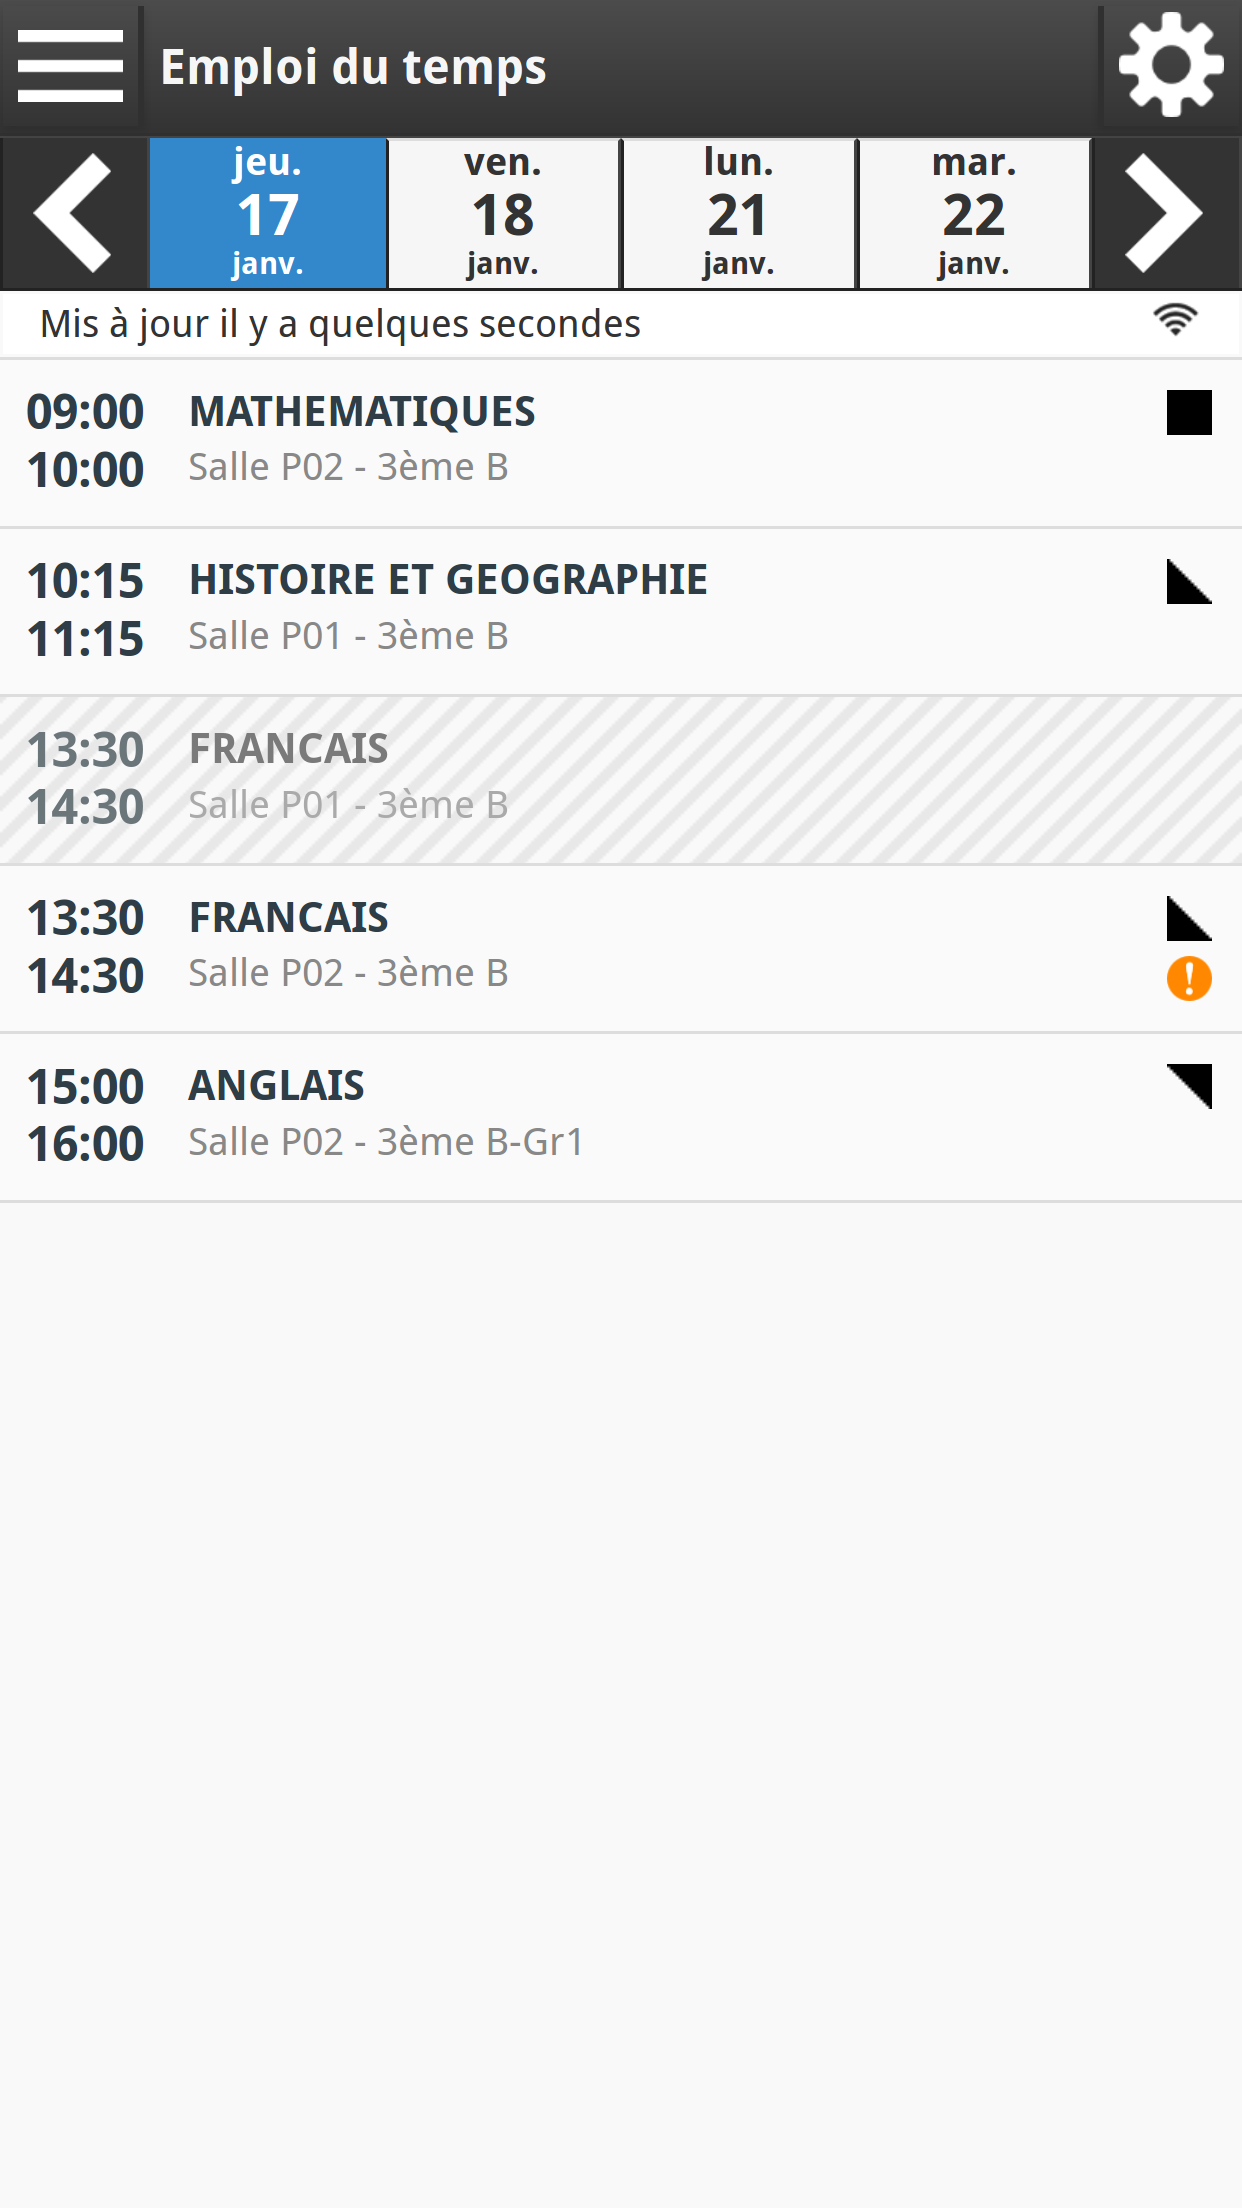Go to next days with right arrow
The width and height of the screenshot is (1242, 2208).
pos(1166,213)
